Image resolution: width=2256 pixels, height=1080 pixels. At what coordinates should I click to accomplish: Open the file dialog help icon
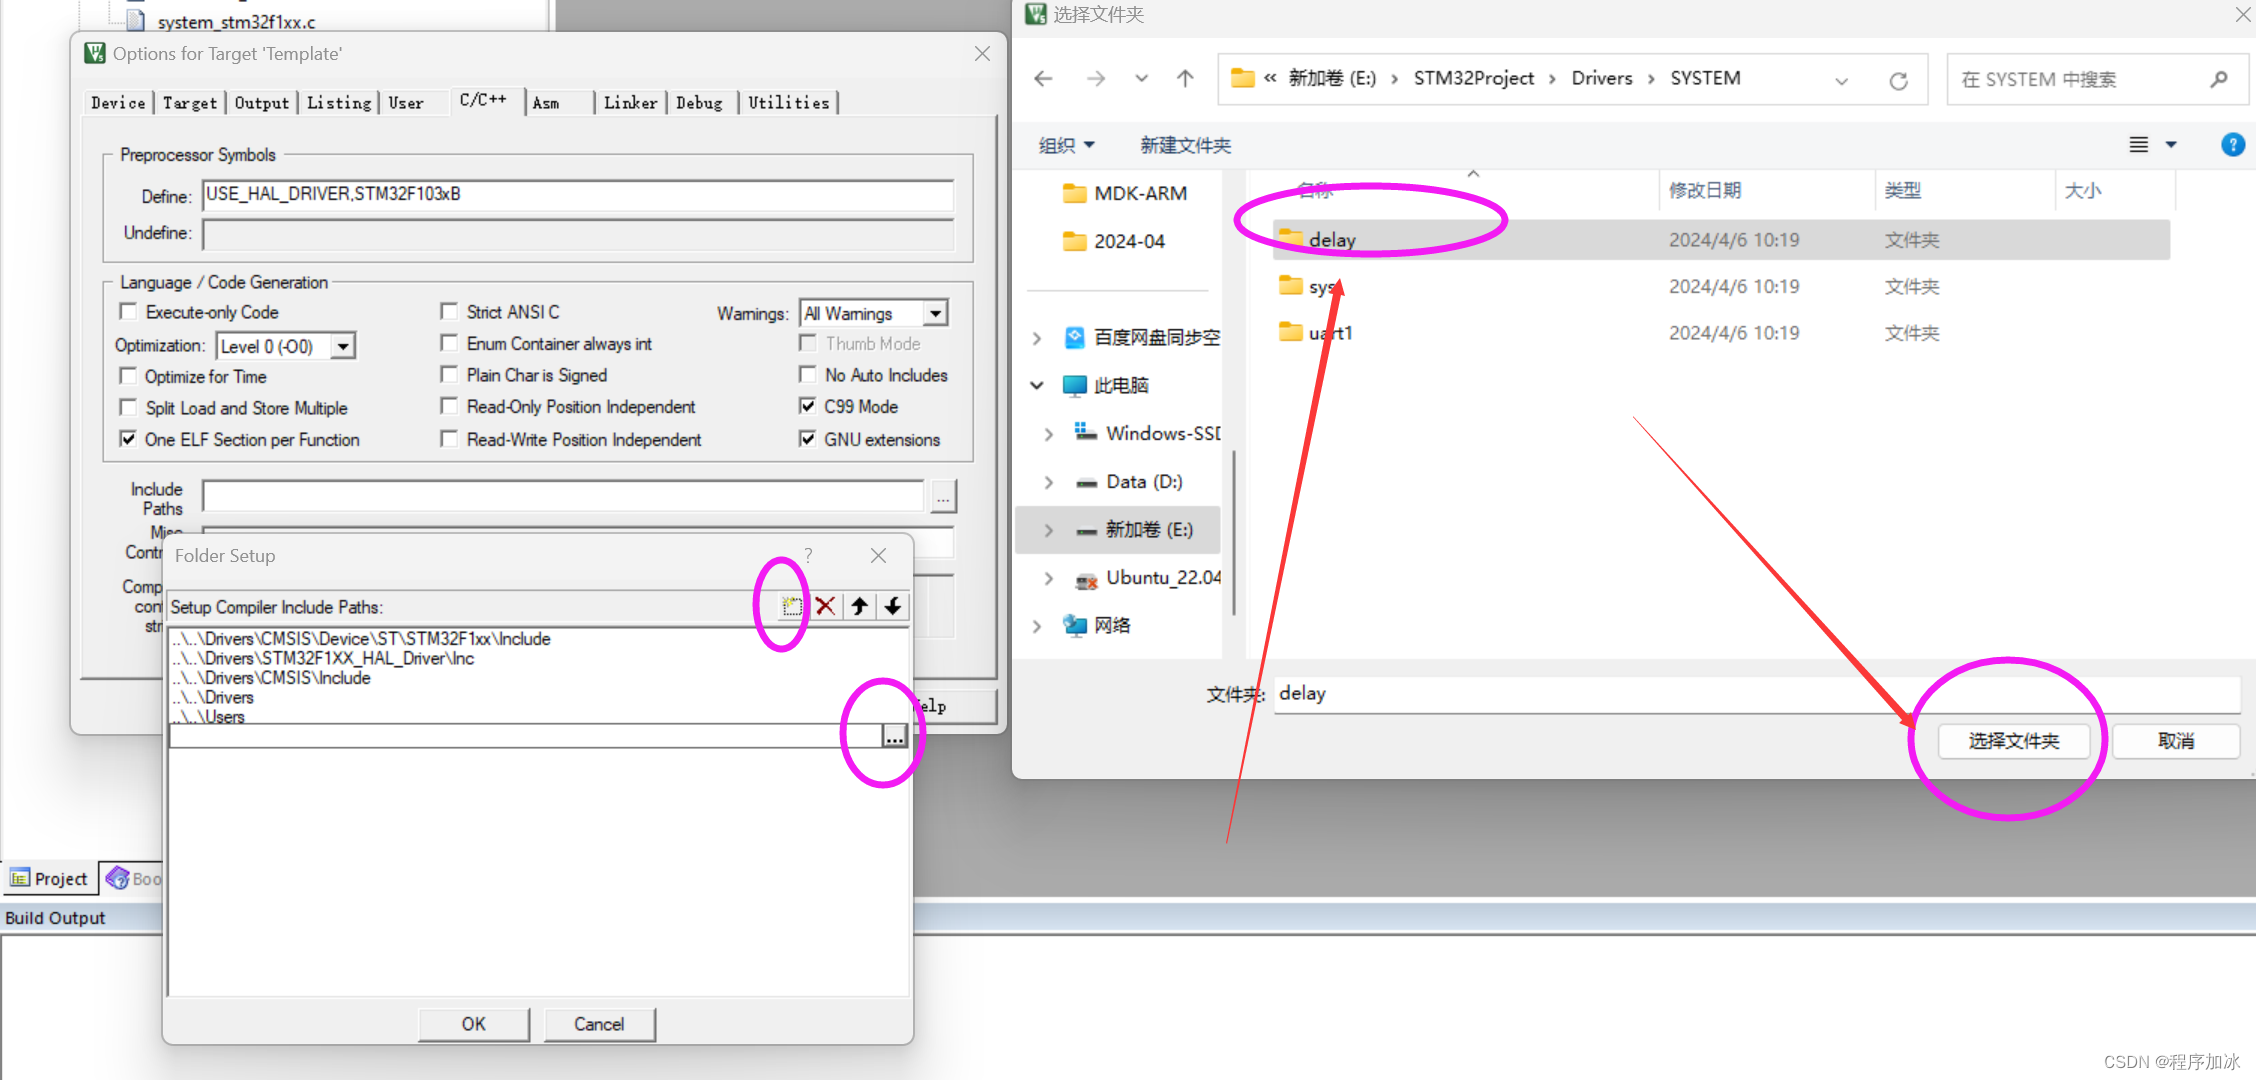coord(2232,145)
